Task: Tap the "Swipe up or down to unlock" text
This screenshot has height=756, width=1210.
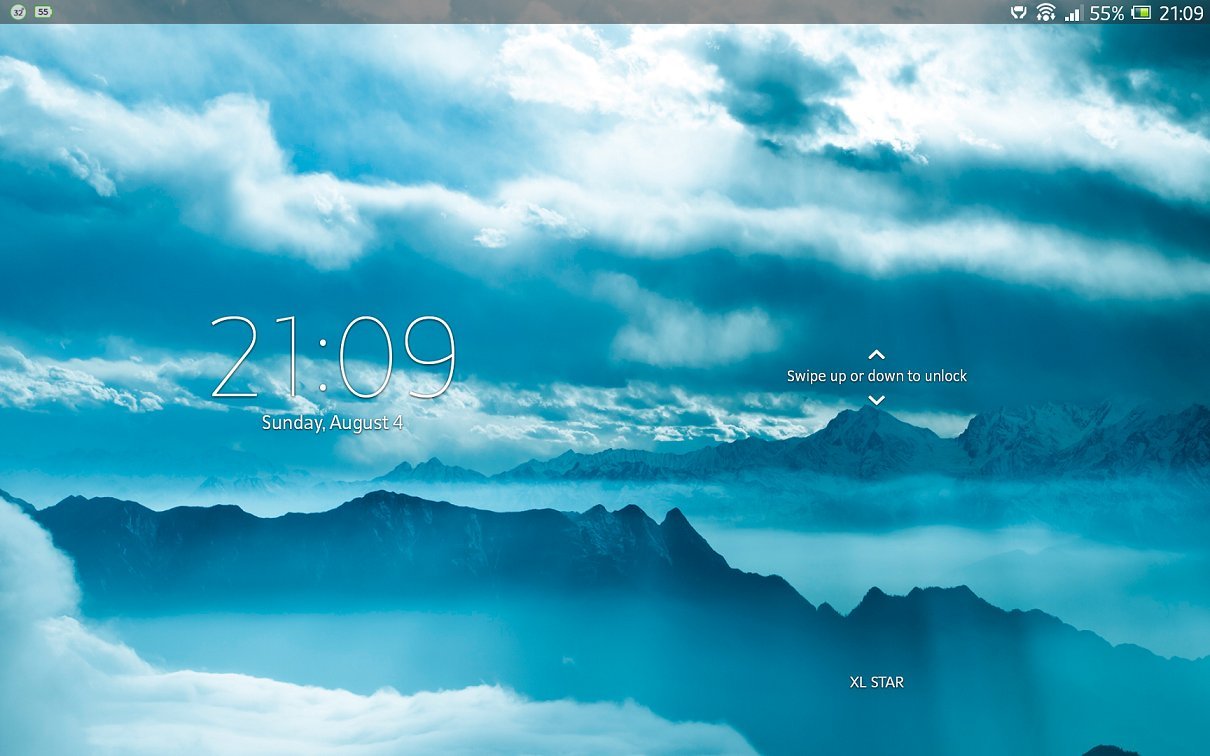Action: click(x=877, y=376)
